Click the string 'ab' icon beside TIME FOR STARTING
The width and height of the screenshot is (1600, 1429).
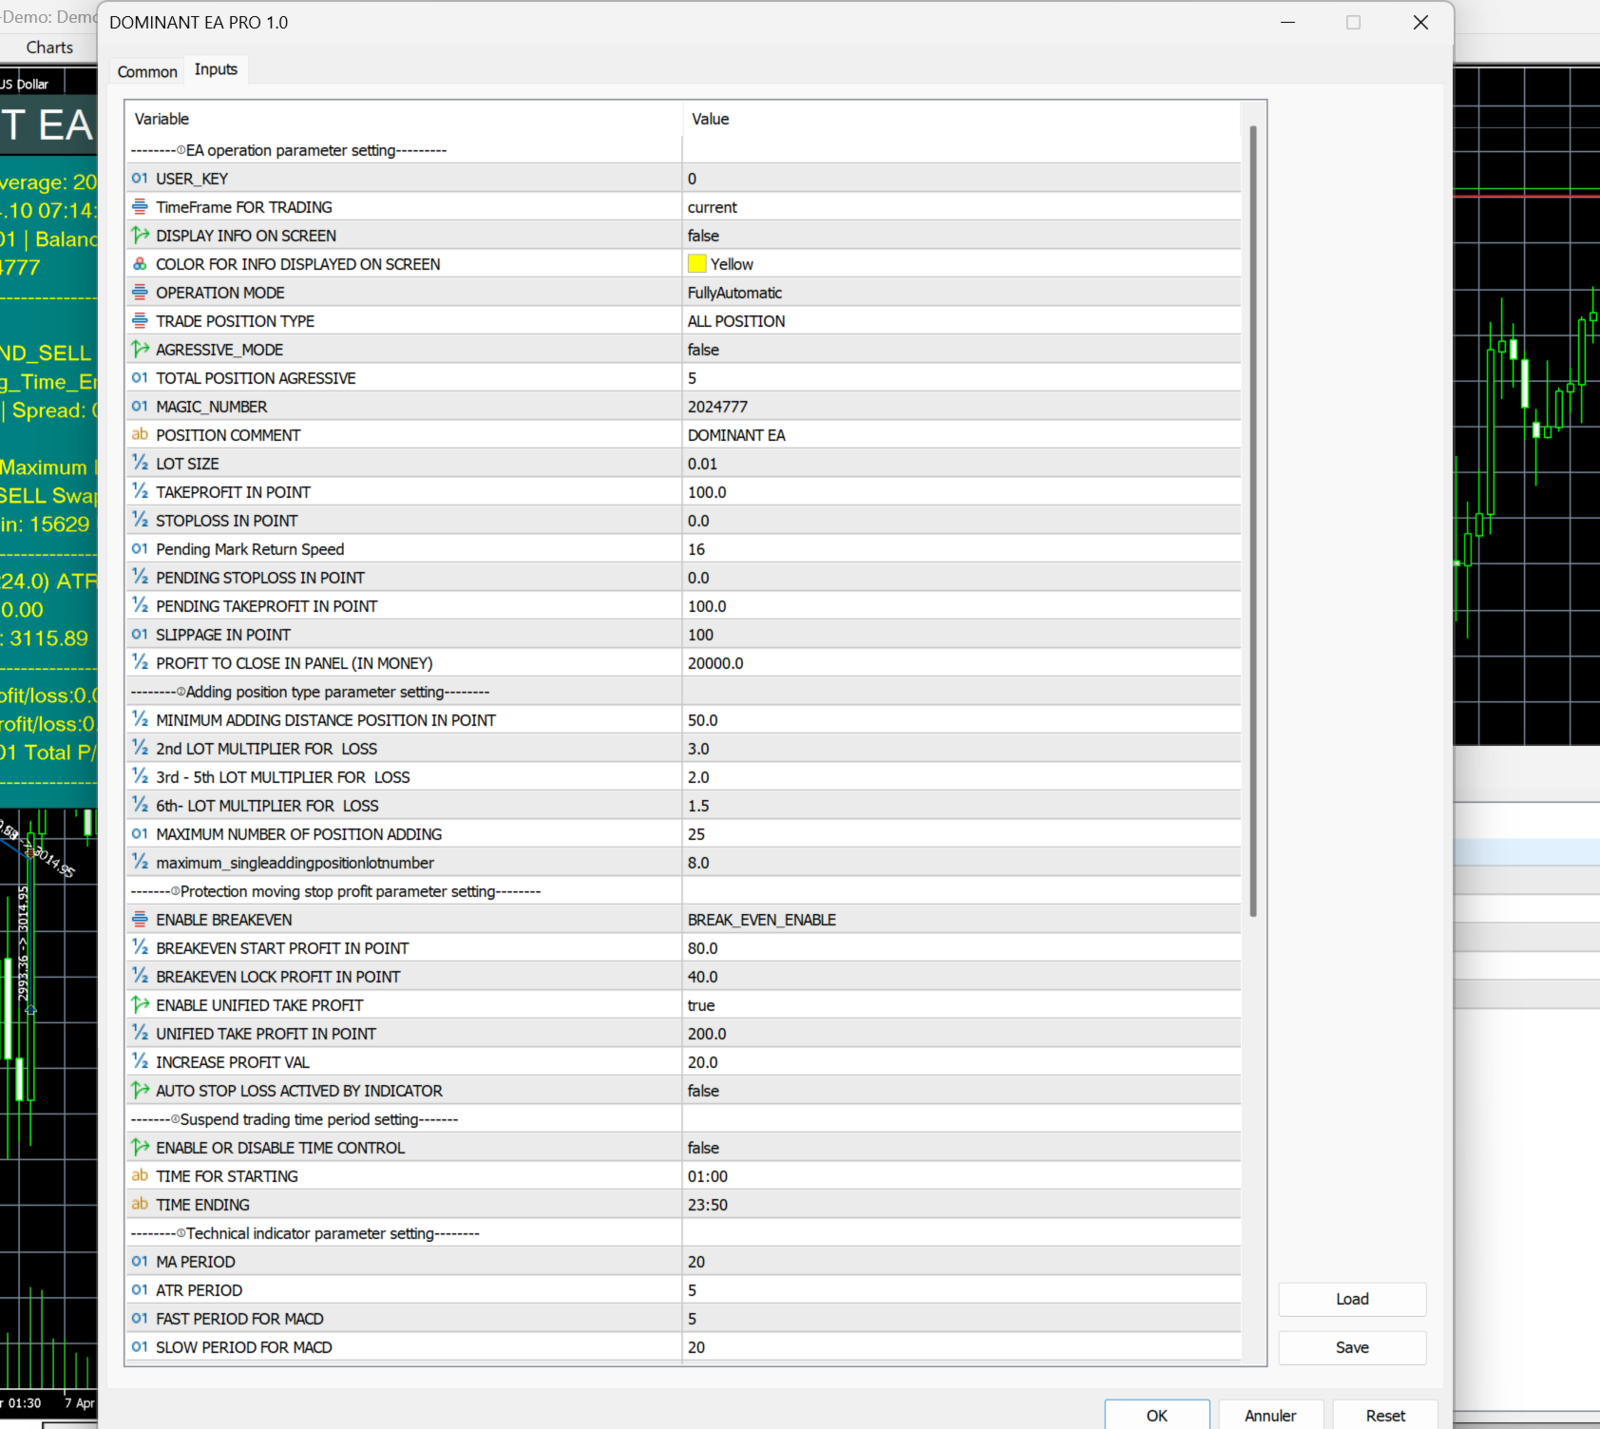140,1176
